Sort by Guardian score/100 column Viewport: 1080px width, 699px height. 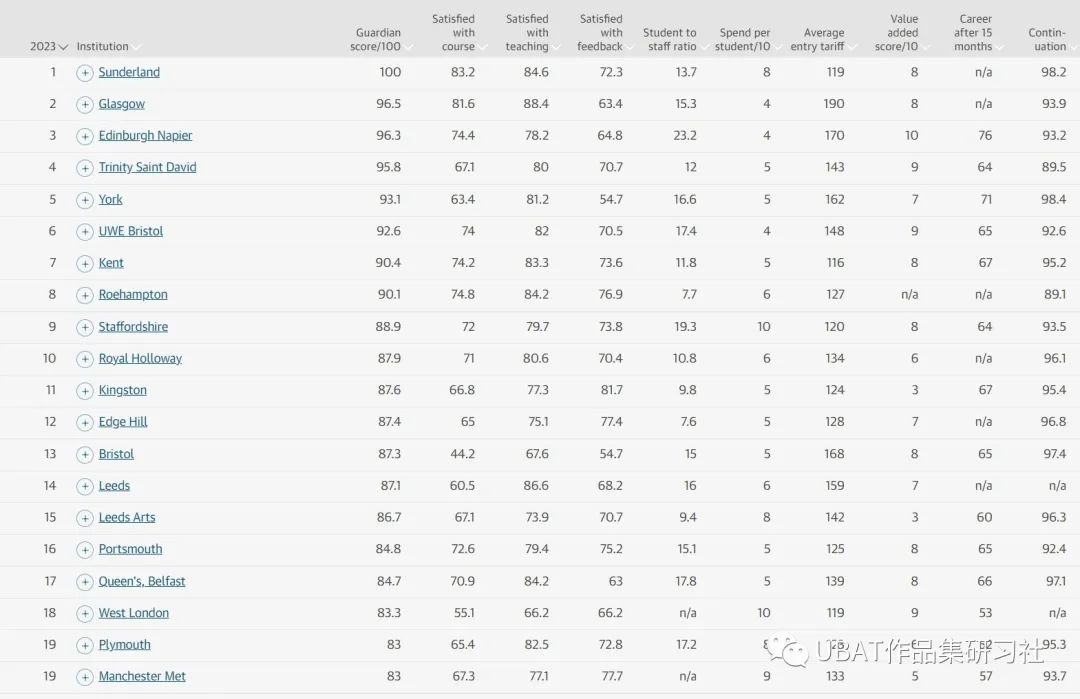pyautogui.click(x=380, y=39)
